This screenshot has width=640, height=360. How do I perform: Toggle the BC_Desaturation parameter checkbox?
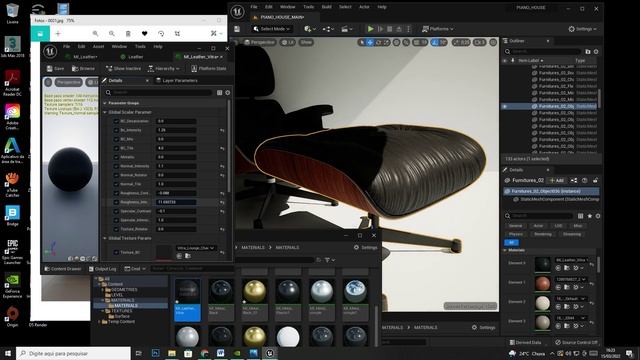(116, 121)
